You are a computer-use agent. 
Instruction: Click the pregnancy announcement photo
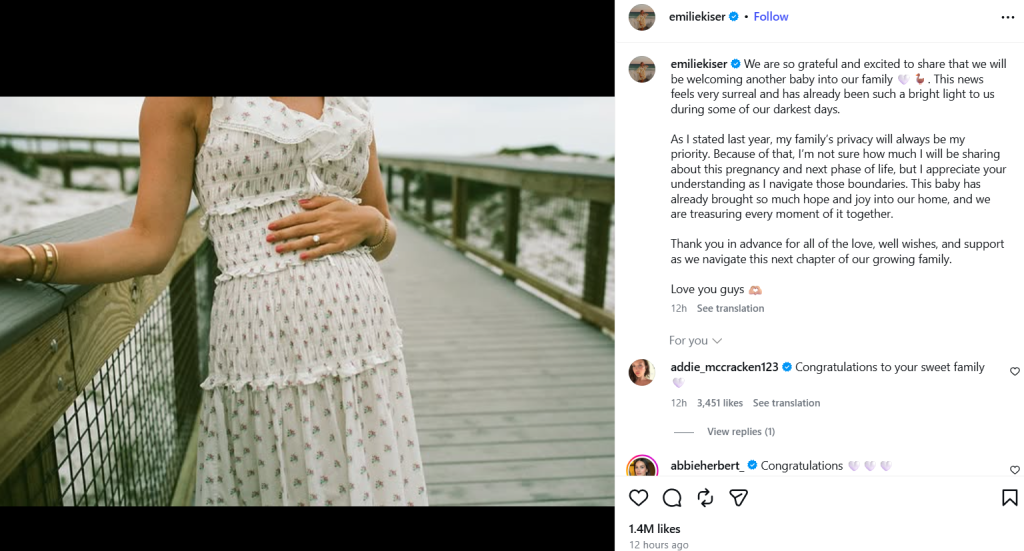[x=307, y=301]
